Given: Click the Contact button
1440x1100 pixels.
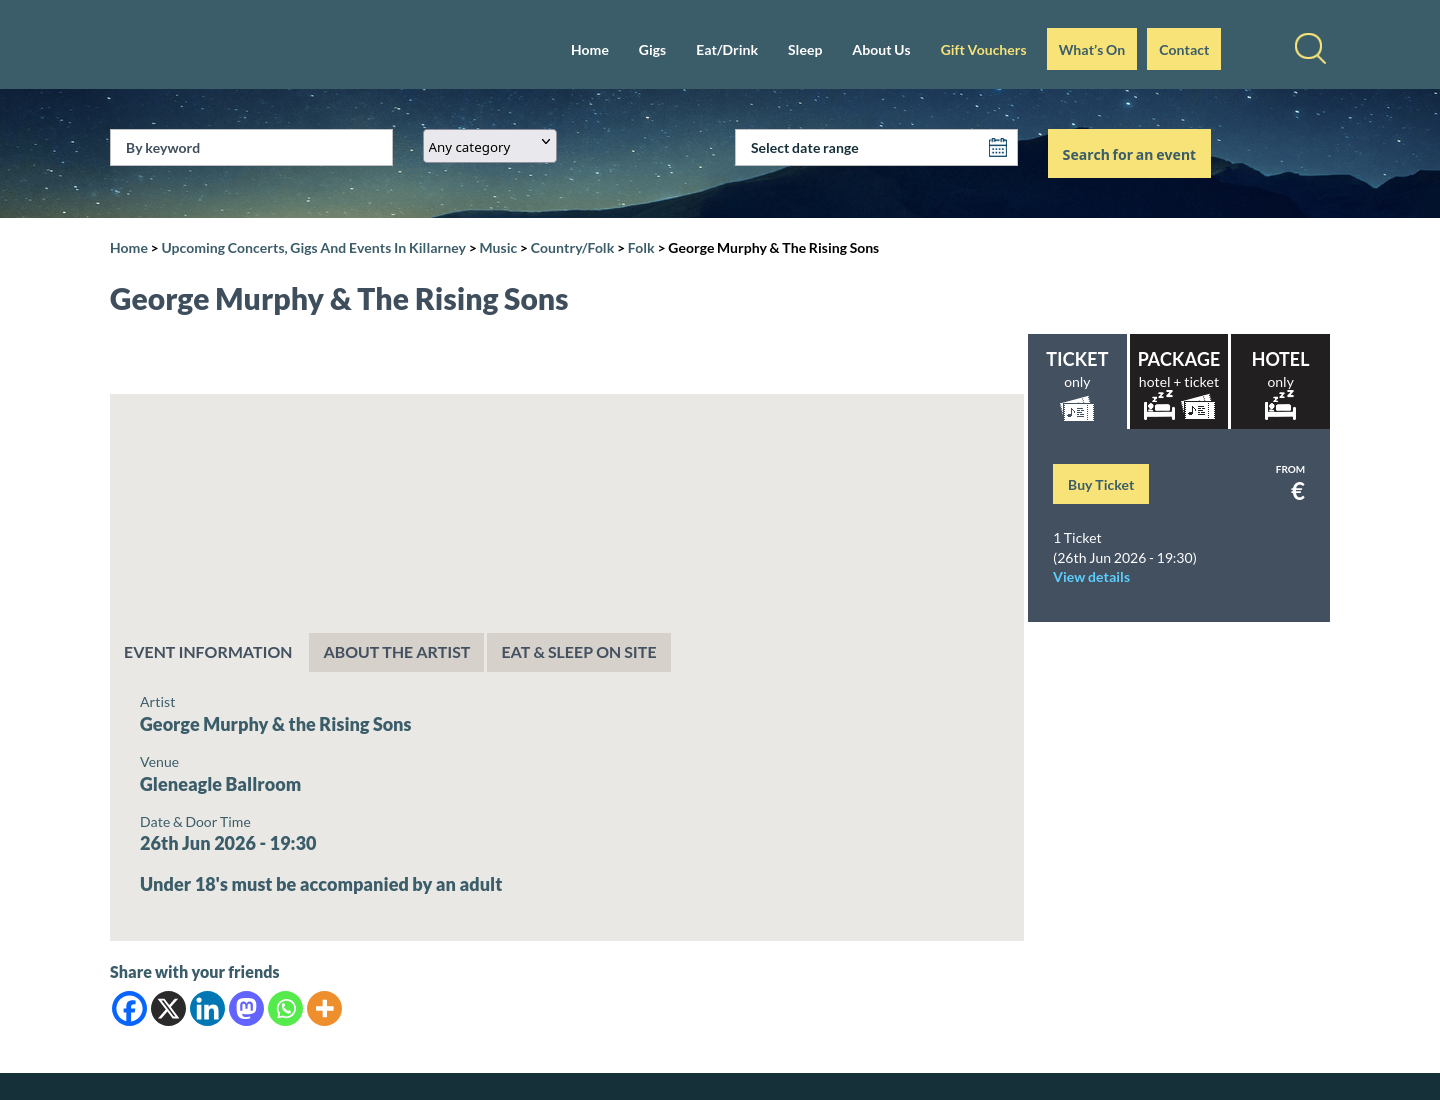Looking at the screenshot, I should (x=1184, y=49).
